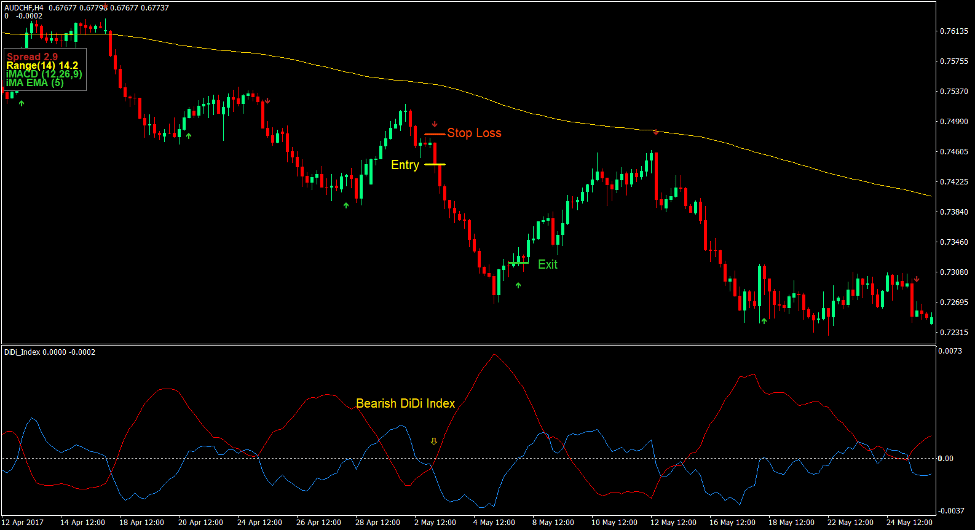
Task: Click the green buy arrow near 28 Apr
Action: 346,204
